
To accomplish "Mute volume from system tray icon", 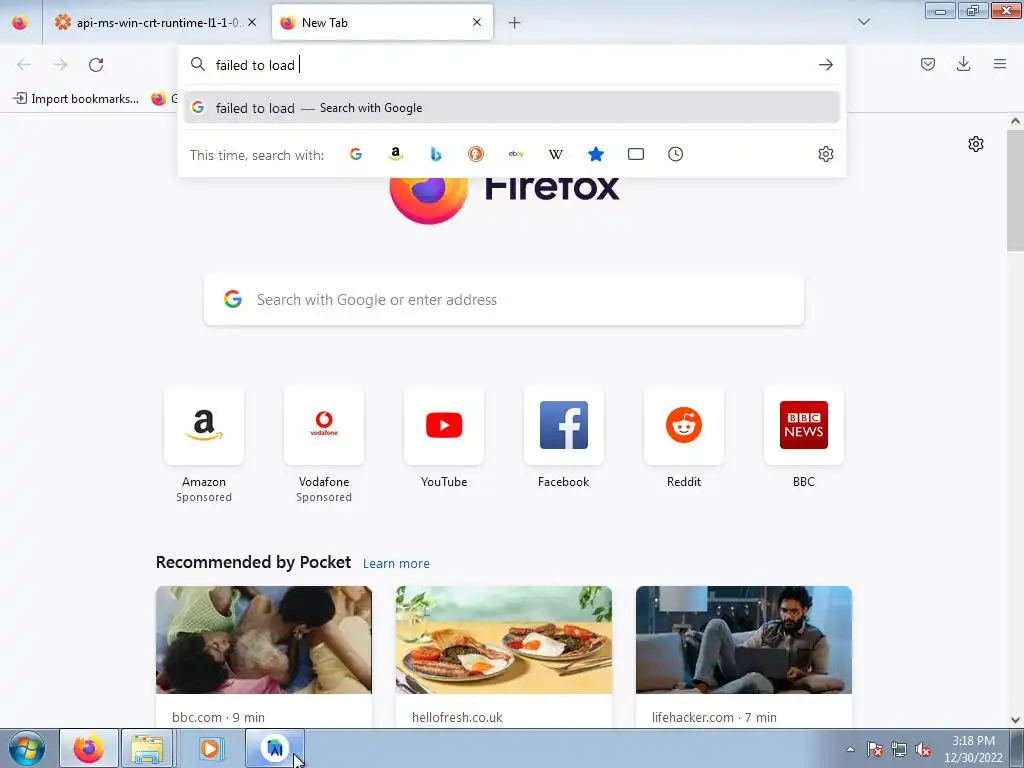I will click(923, 750).
